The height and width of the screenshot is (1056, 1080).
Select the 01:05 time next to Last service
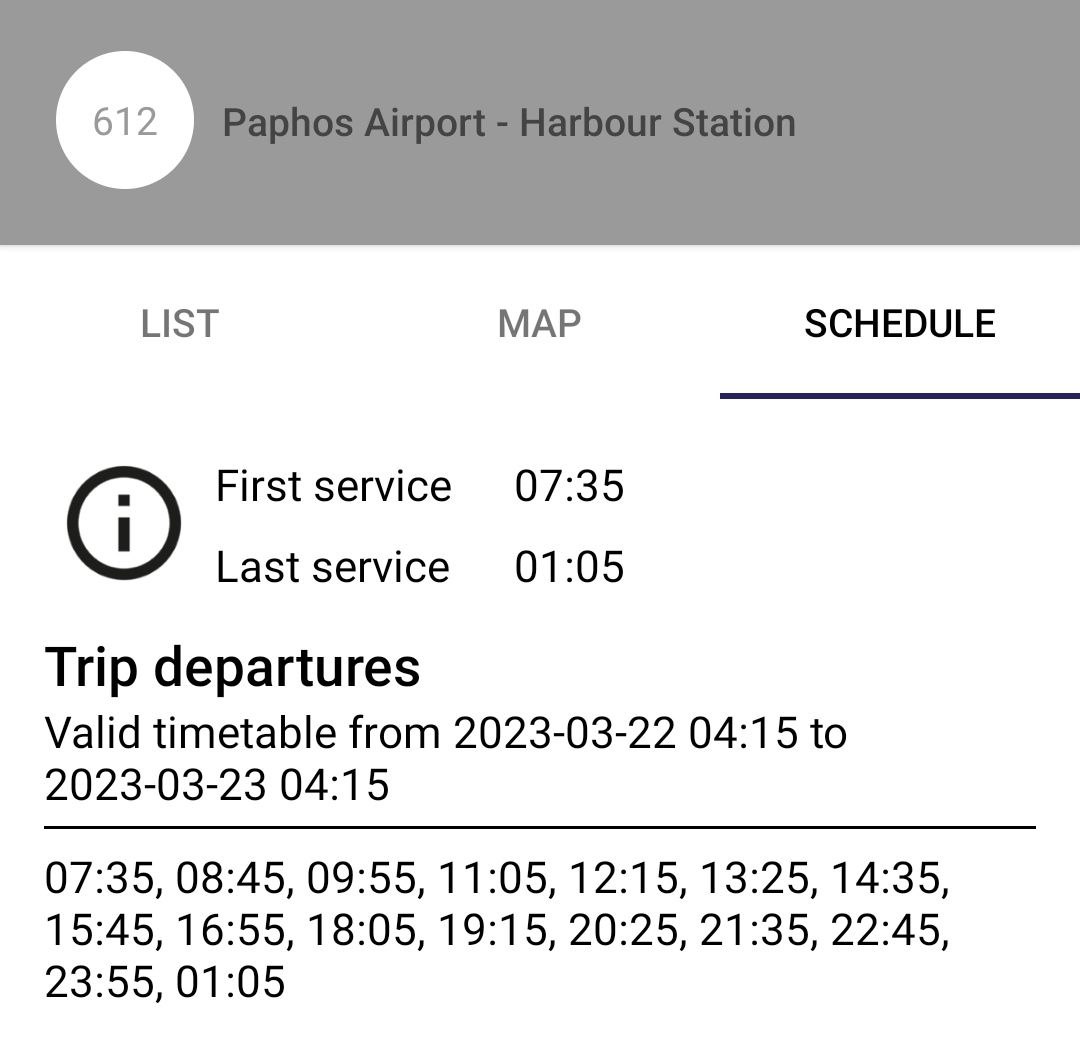[x=569, y=567]
